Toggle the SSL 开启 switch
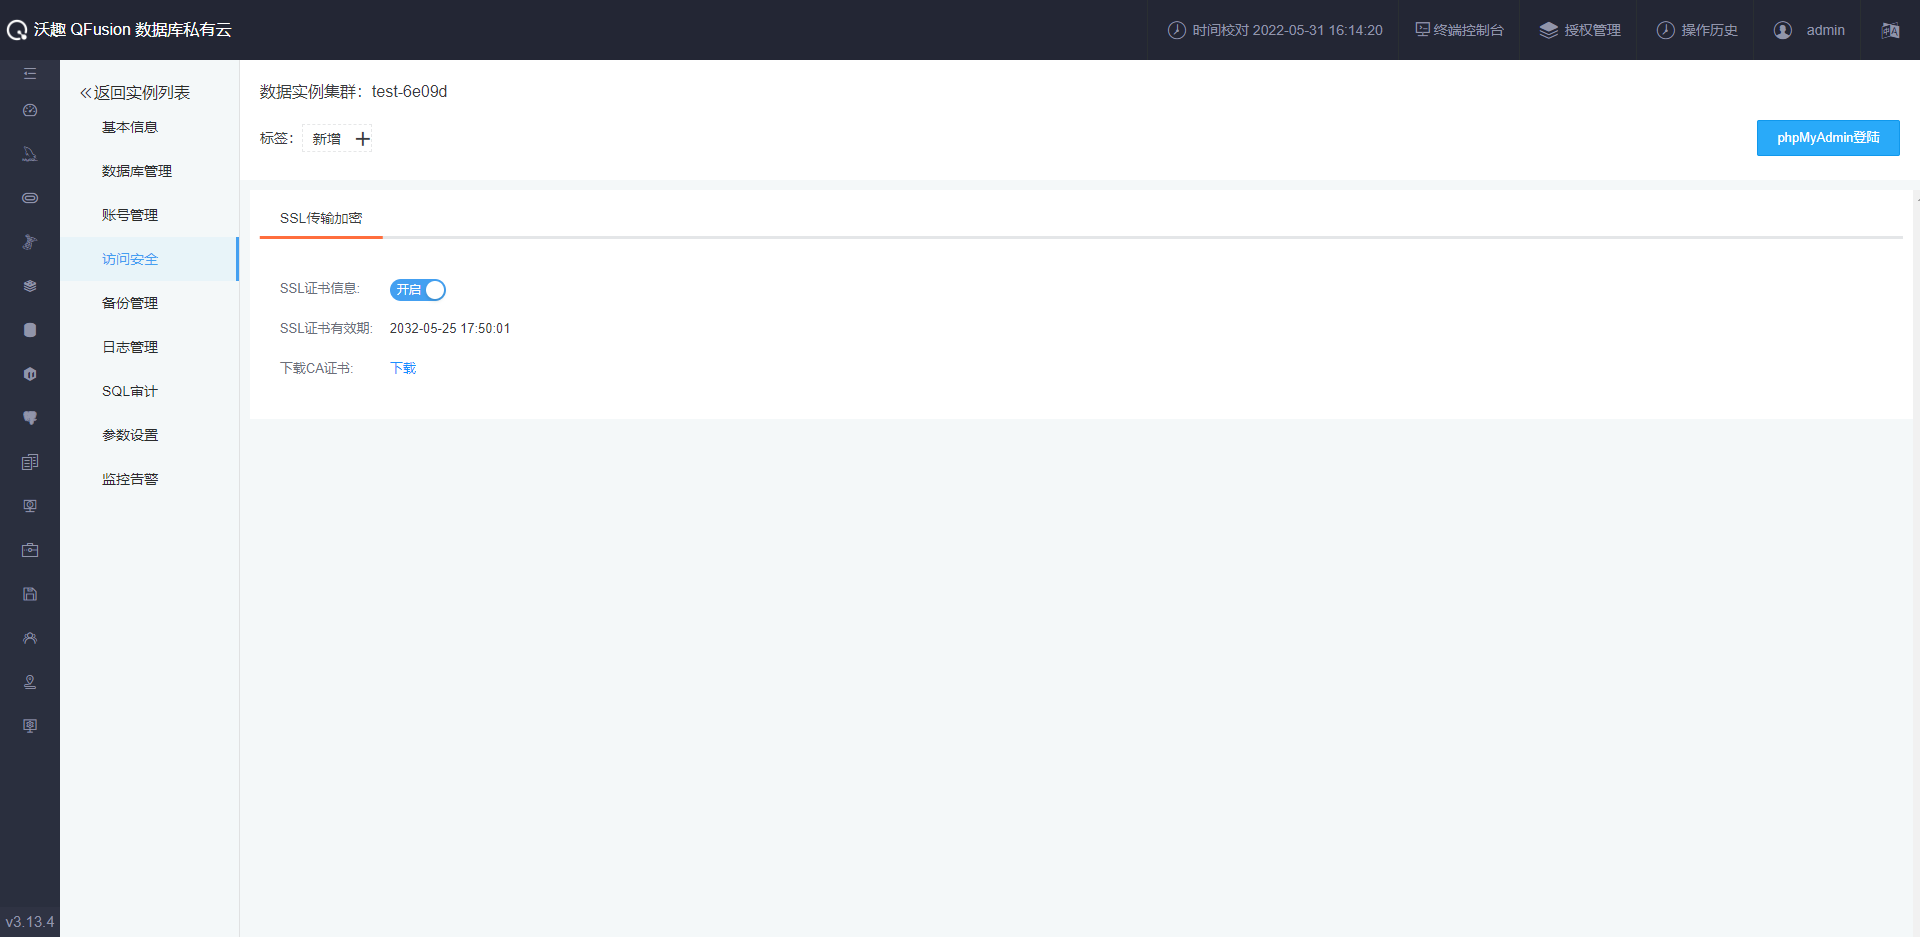The width and height of the screenshot is (1920, 937). click(x=418, y=290)
